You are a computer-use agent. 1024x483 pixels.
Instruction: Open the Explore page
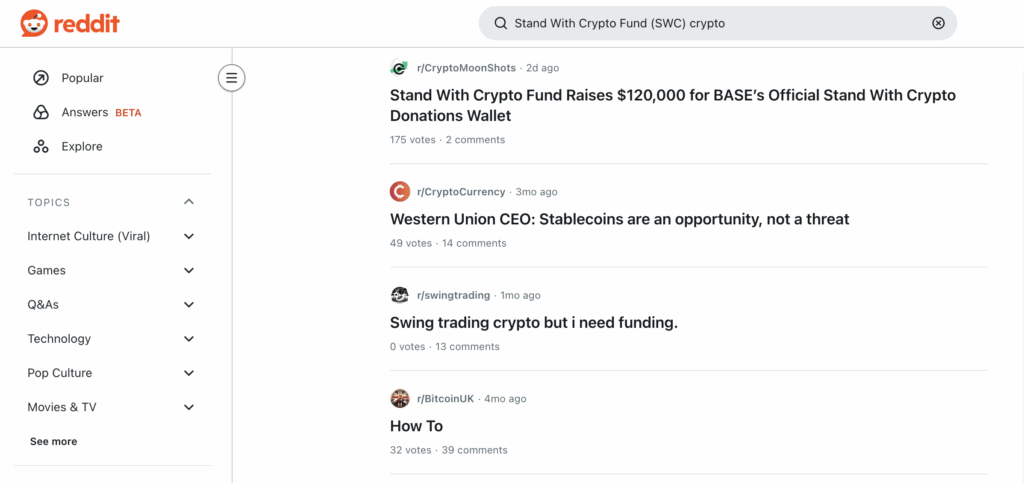[82, 146]
